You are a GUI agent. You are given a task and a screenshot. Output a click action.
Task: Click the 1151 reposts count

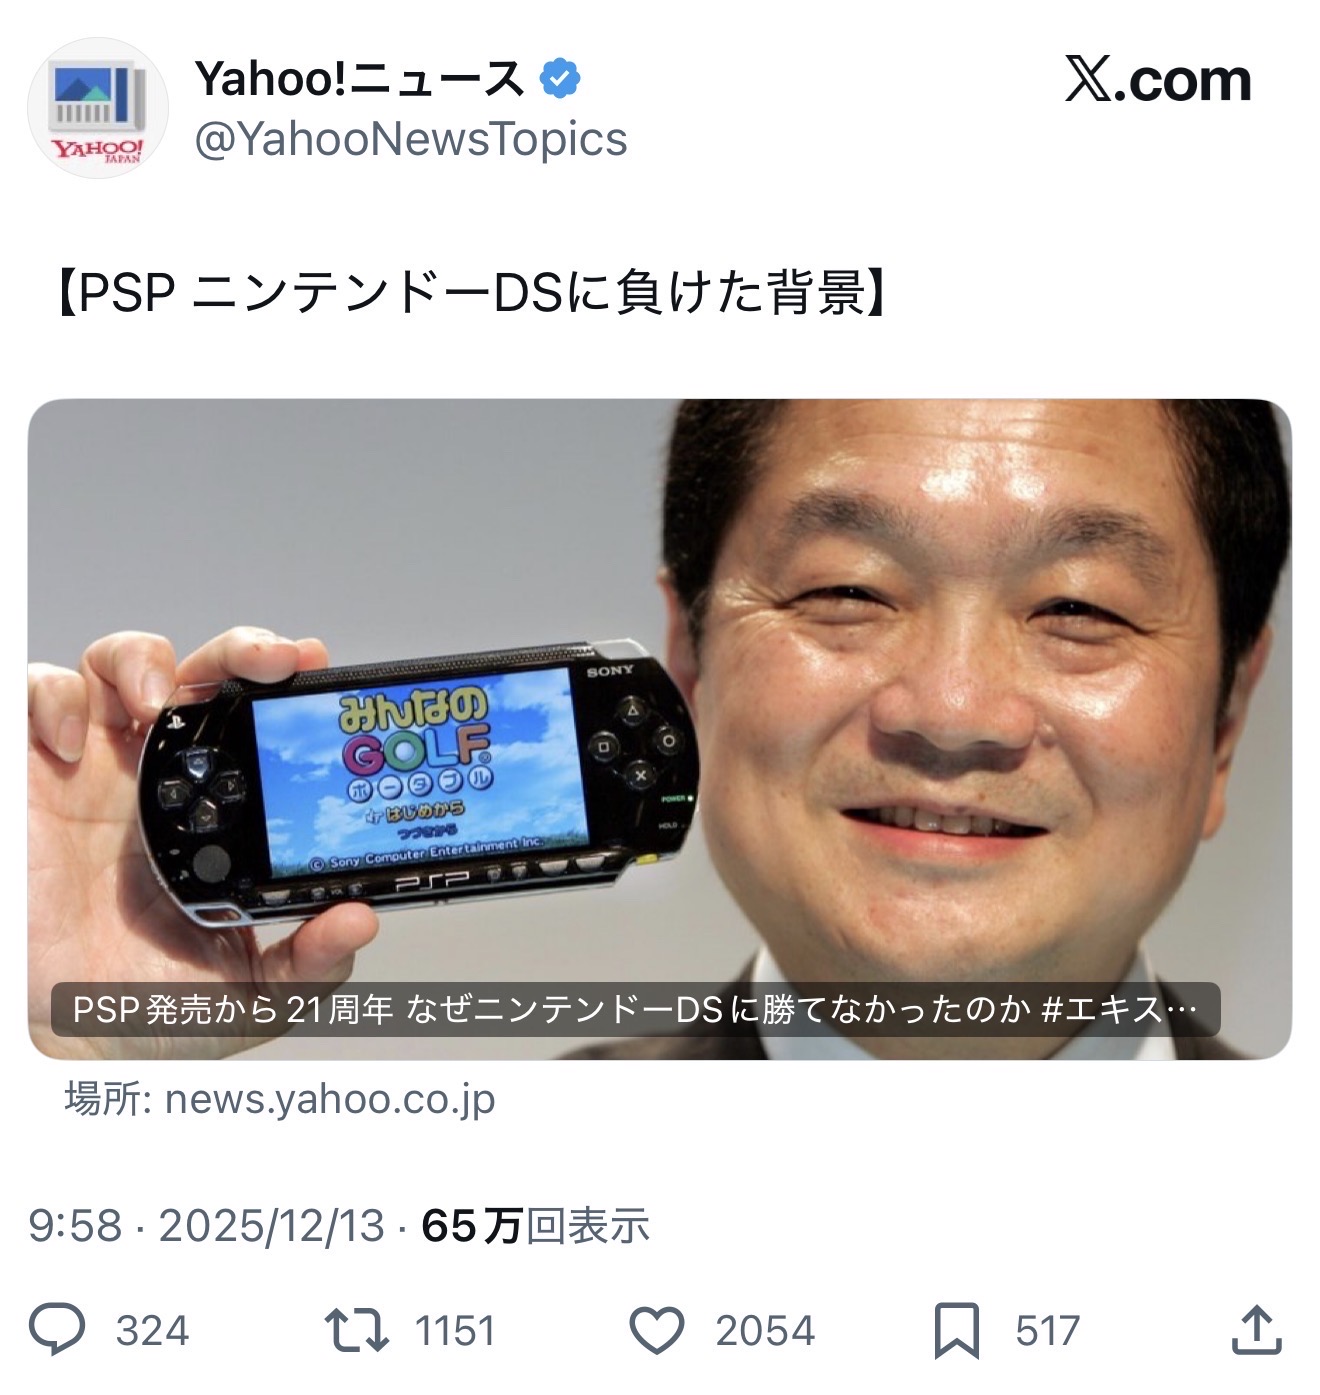click(x=455, y=1331)
